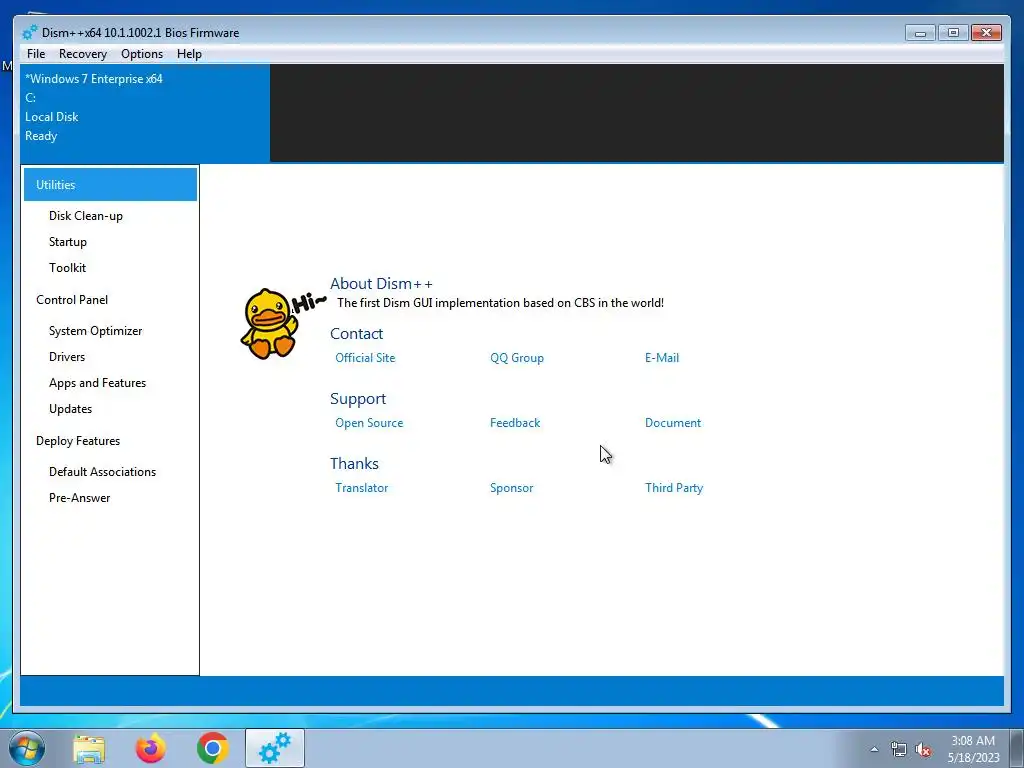
Task: Show hidden tray icons arrow
Action: click(x=874, y=749)
